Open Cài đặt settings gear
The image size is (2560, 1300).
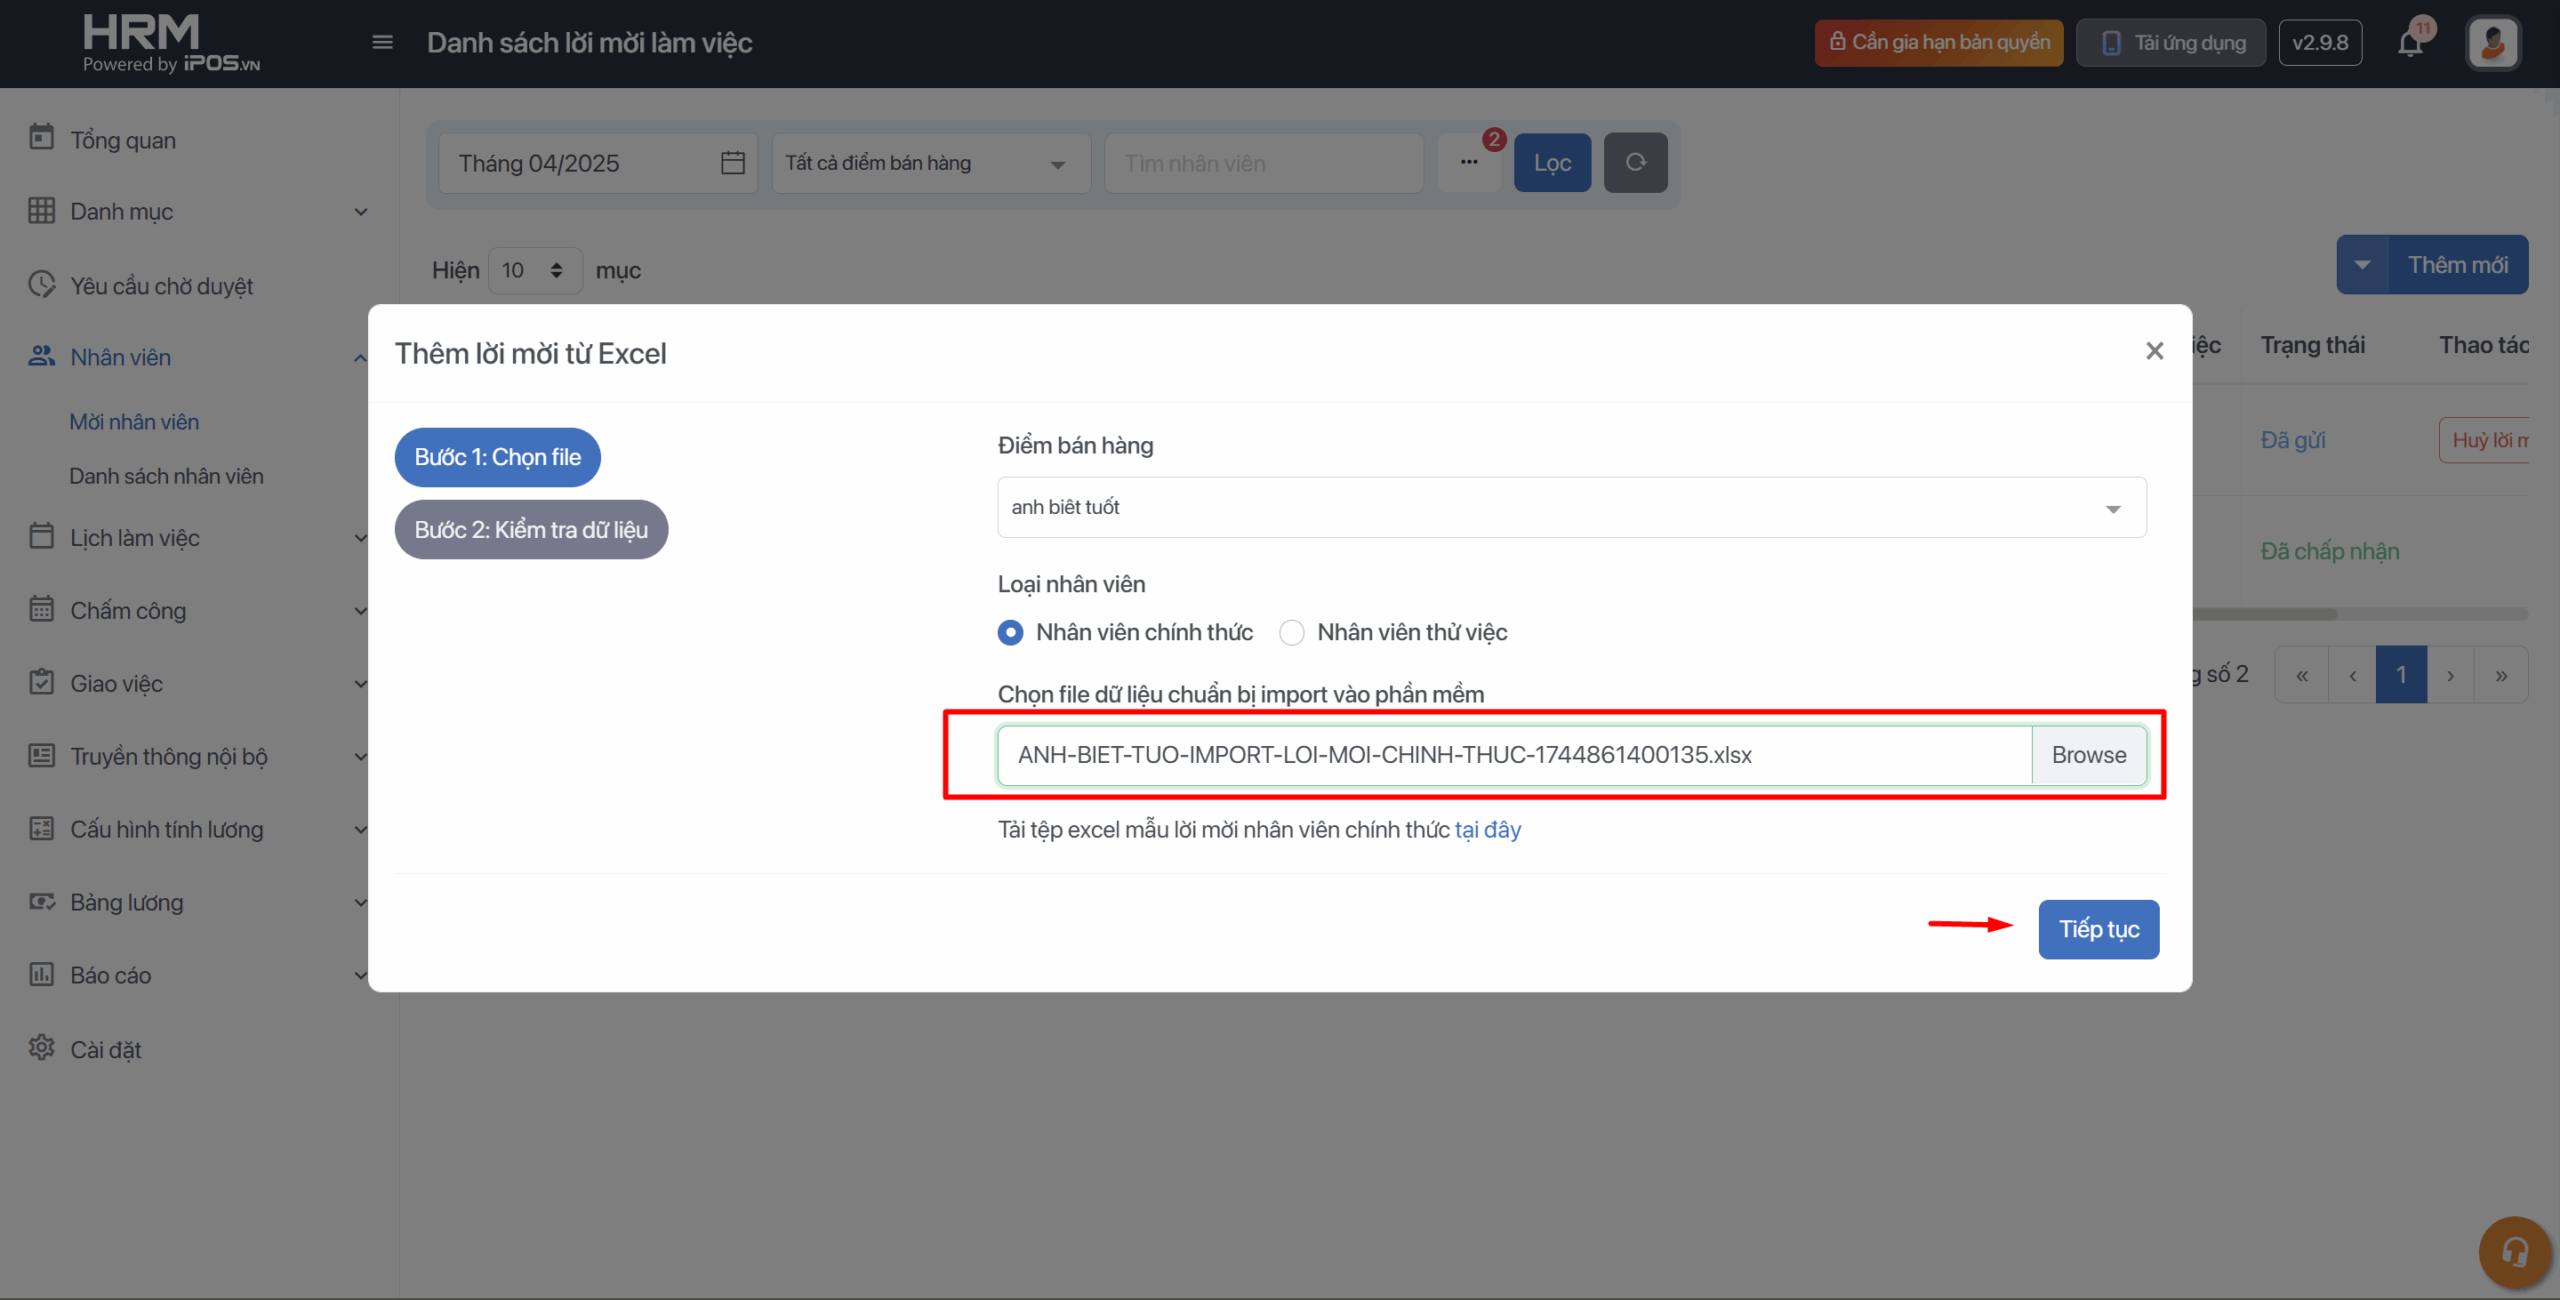click(x=42, y=1048)
